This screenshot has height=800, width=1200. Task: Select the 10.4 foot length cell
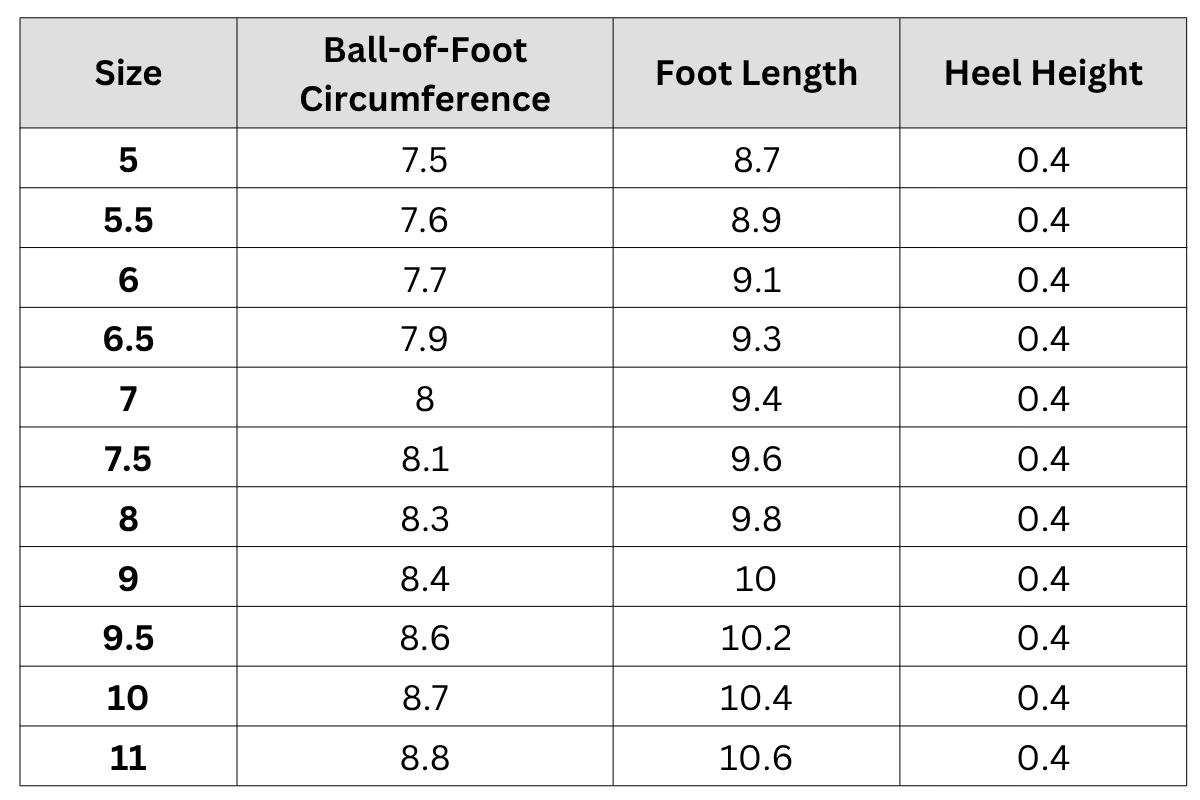(x=756, y=698)
